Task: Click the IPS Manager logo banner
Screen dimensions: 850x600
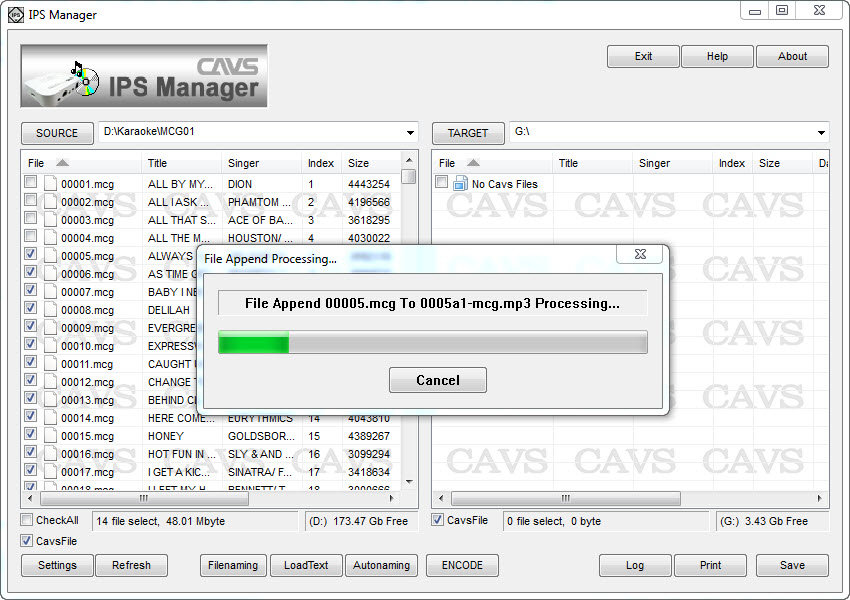Action: coord(144,76)
